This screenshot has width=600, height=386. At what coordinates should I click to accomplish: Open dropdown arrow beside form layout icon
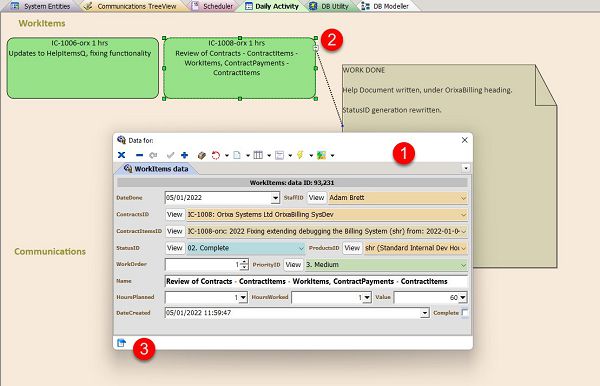[x=290, y=156]
